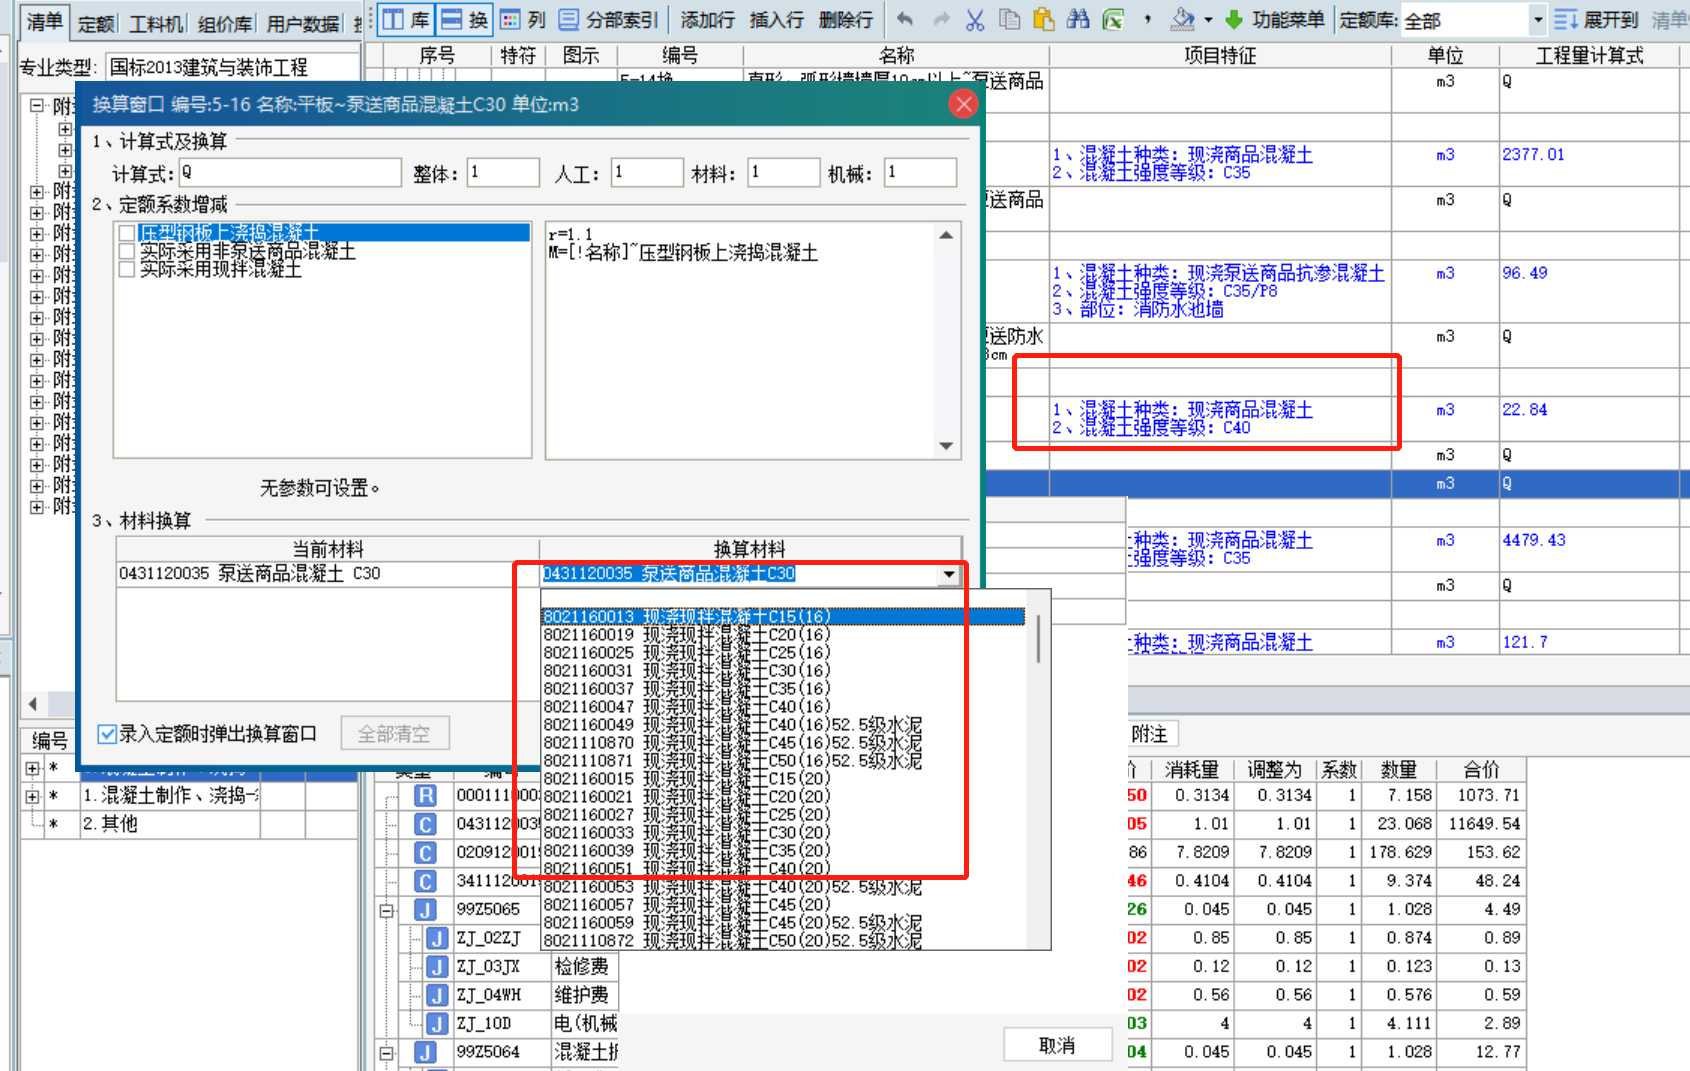
Task: Select 8021160019 现浇现拌混凝土C20(16)
Action: click(783, 635)
